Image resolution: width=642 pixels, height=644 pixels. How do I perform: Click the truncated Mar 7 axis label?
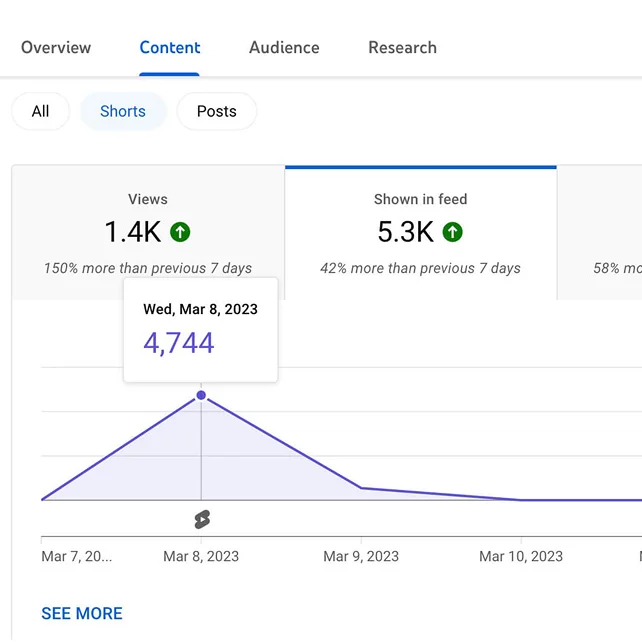(76, 556)
